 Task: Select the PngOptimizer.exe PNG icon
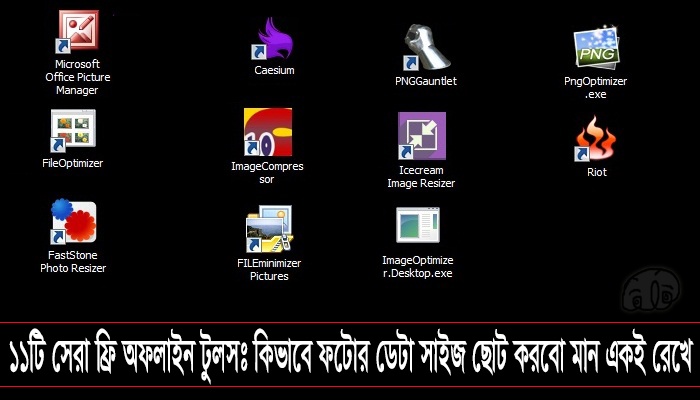(596, 48)
